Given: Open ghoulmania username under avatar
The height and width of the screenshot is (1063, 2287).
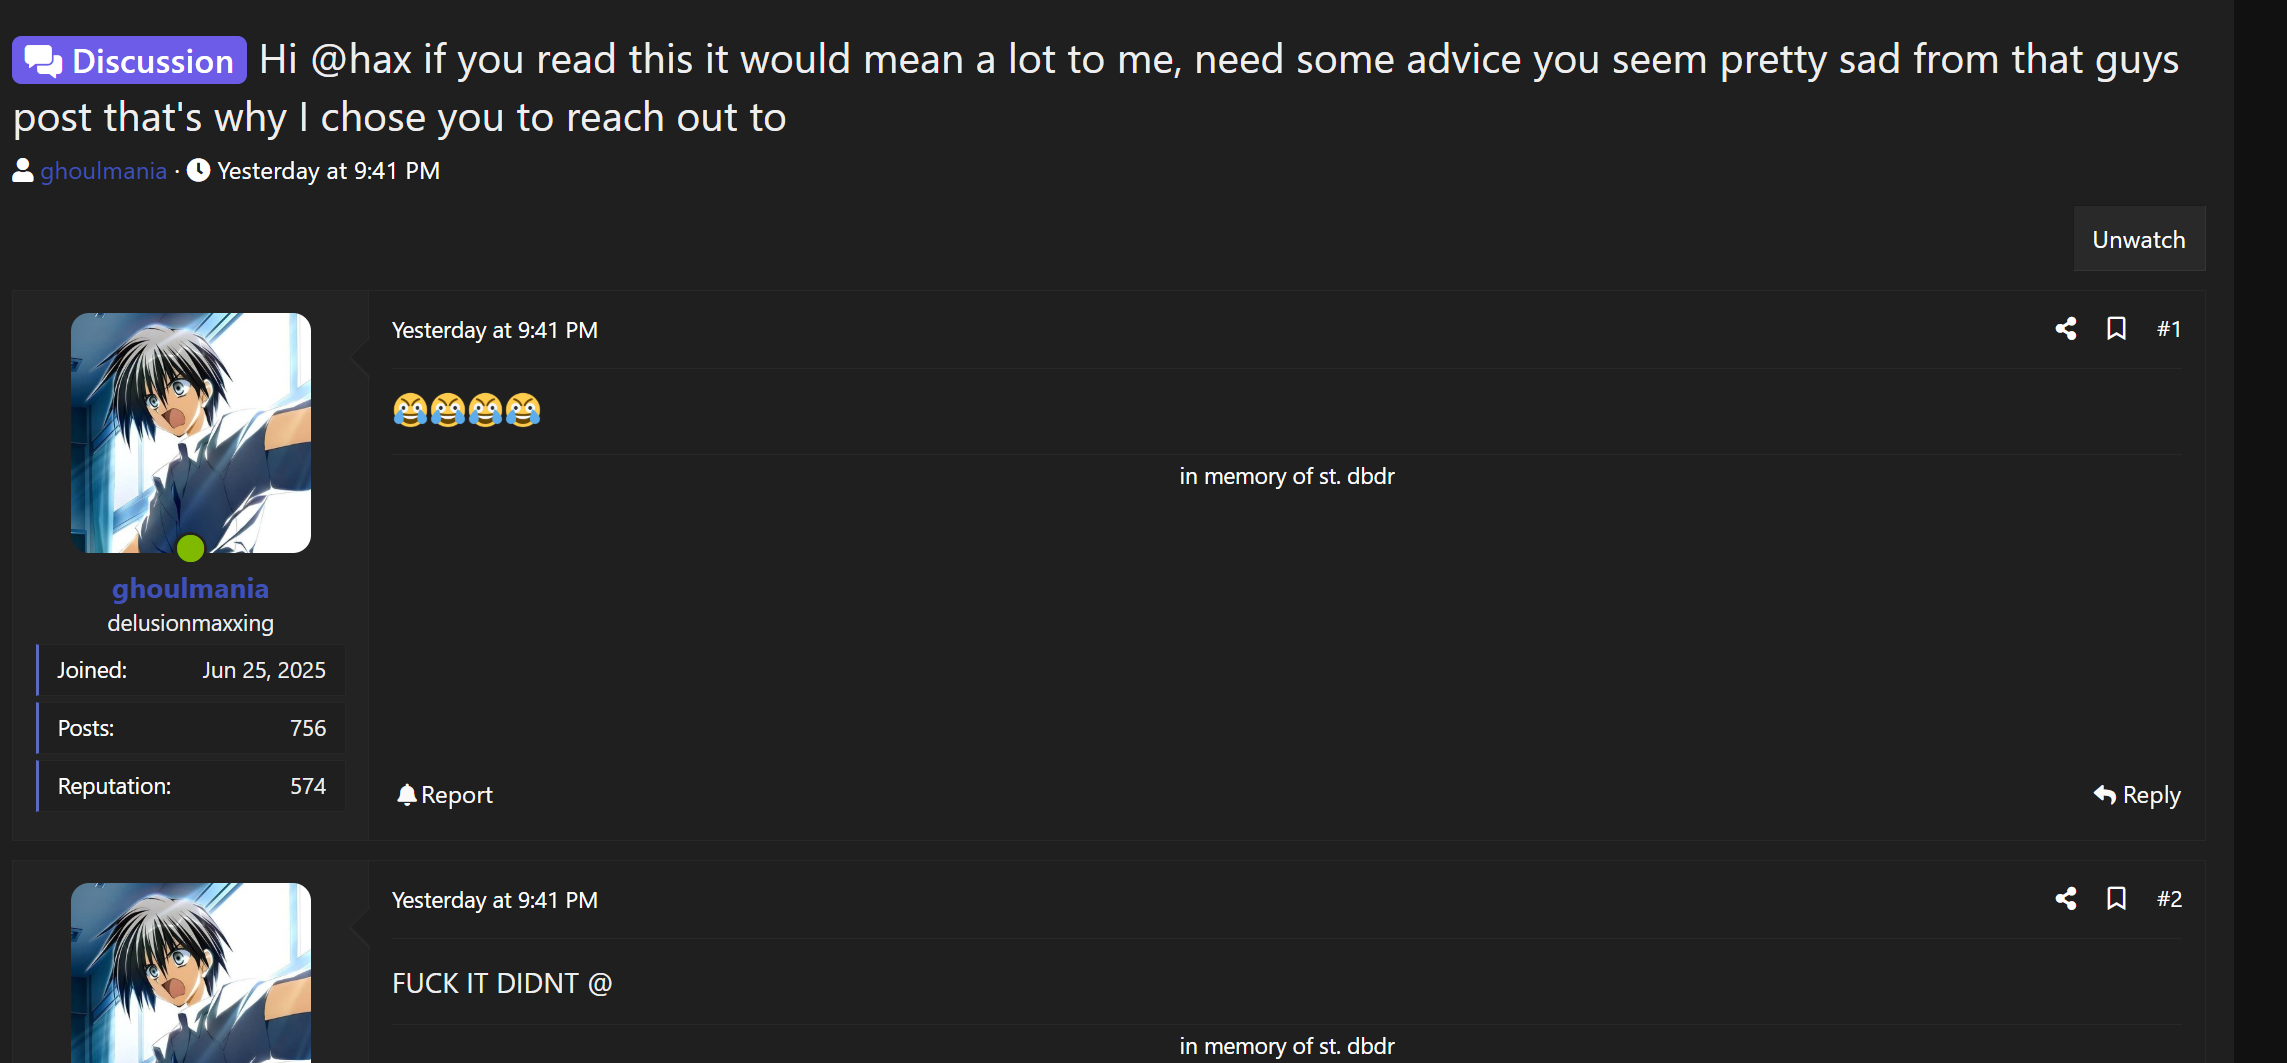Looking at the screenshot, I should pyautogui.click(x=190, y=588).
